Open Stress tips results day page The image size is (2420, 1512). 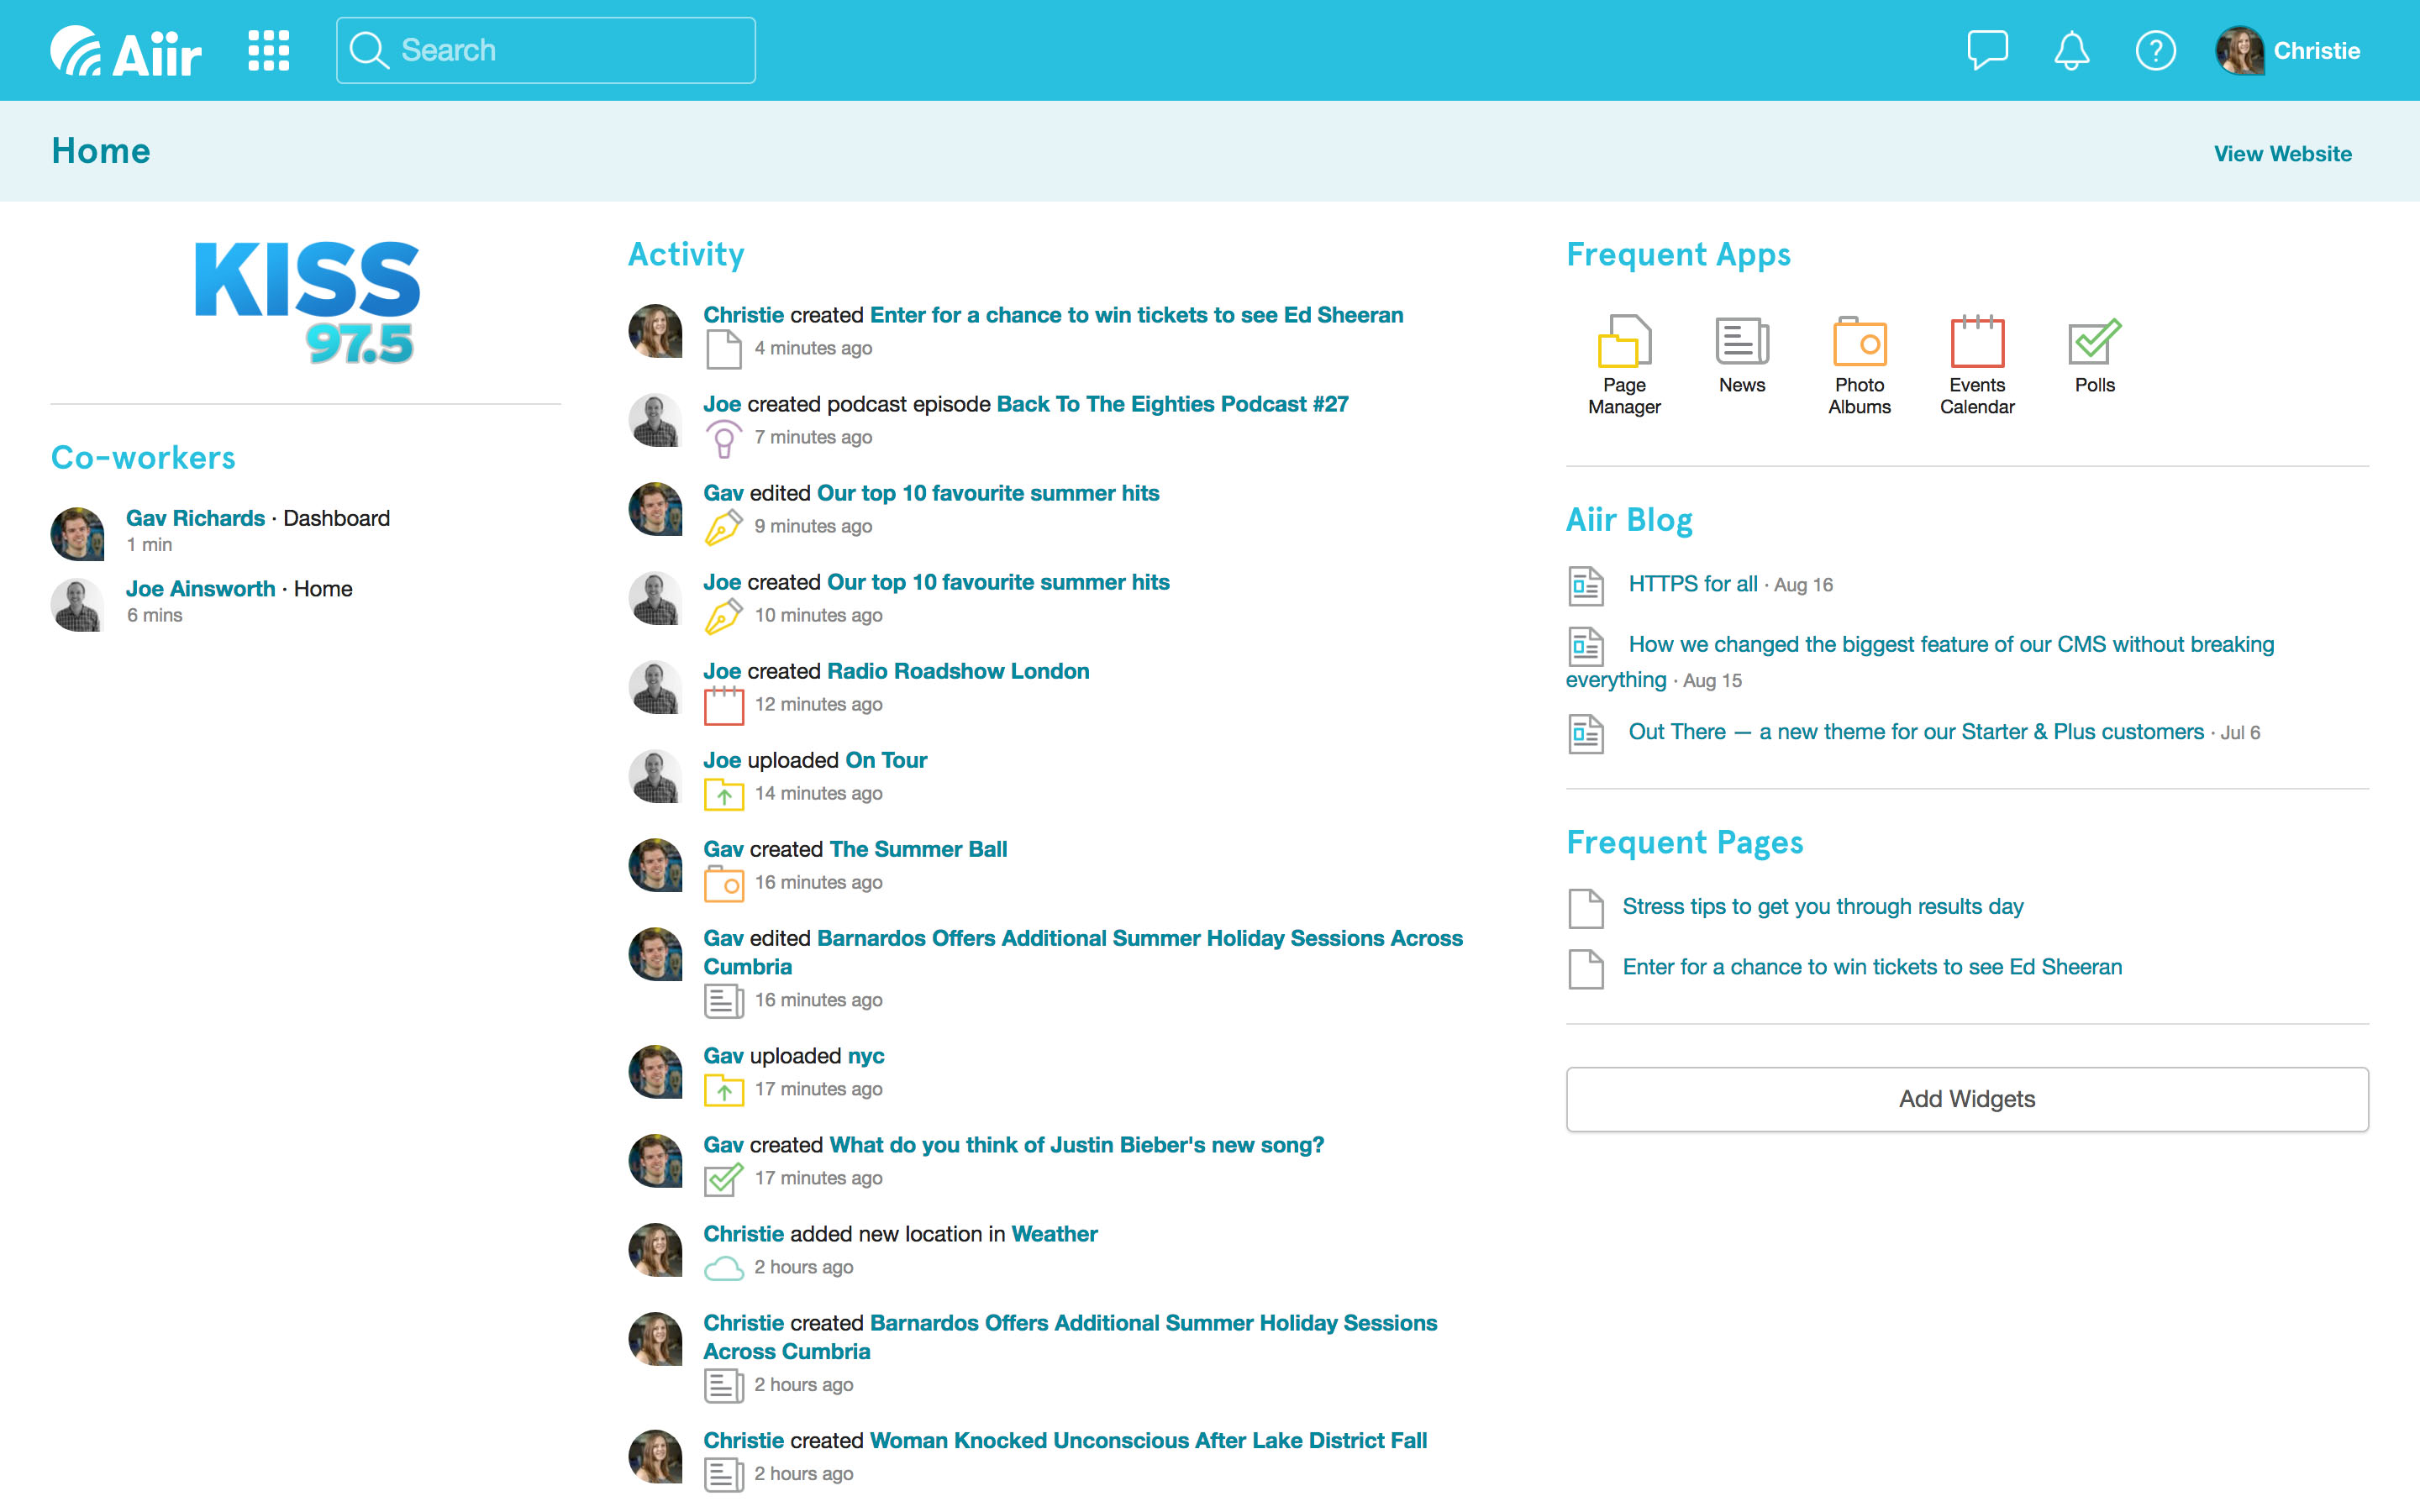pos(1822,907)
